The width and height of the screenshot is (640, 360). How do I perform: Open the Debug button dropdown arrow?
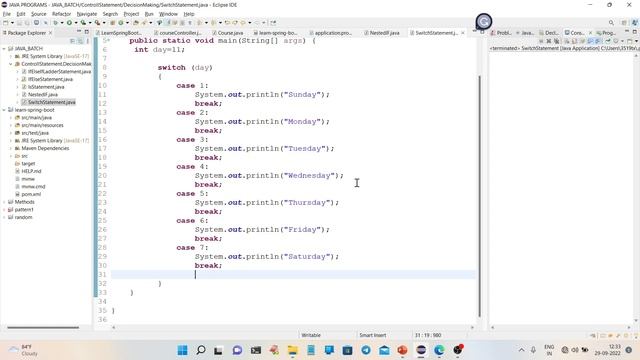pos(61,23)
